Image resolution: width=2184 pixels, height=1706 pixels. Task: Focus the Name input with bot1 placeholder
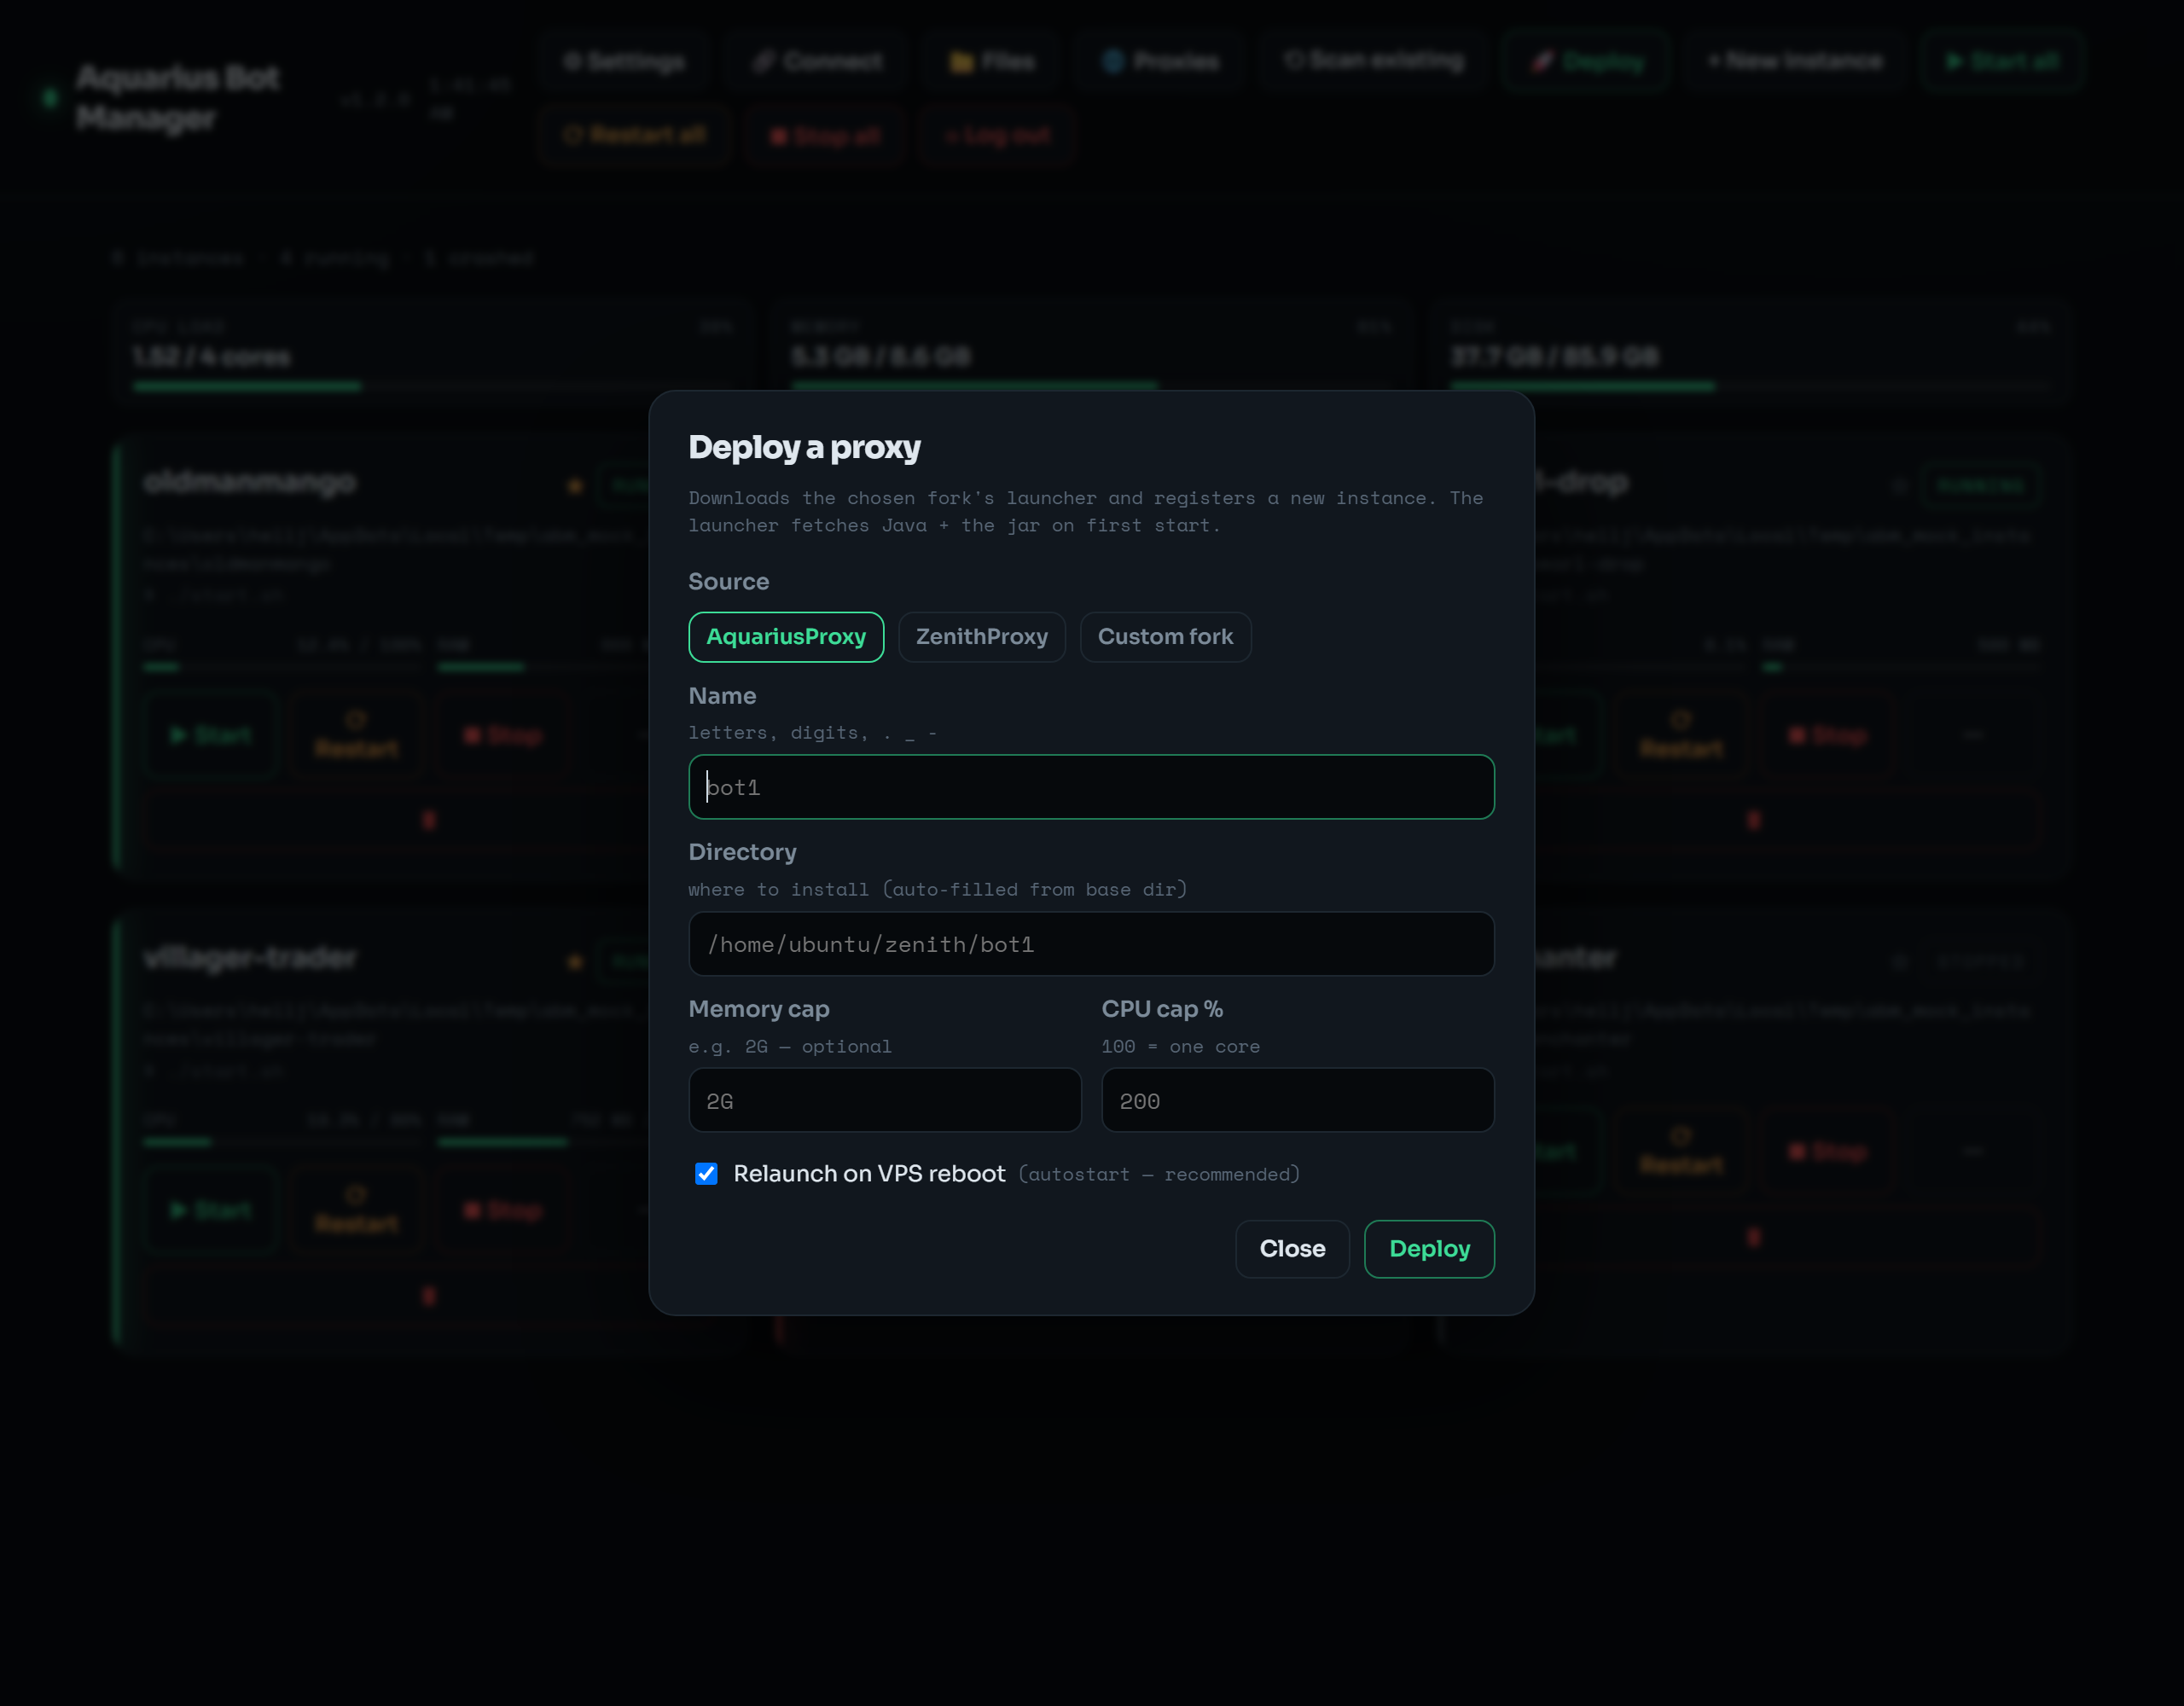(1091, 787)
